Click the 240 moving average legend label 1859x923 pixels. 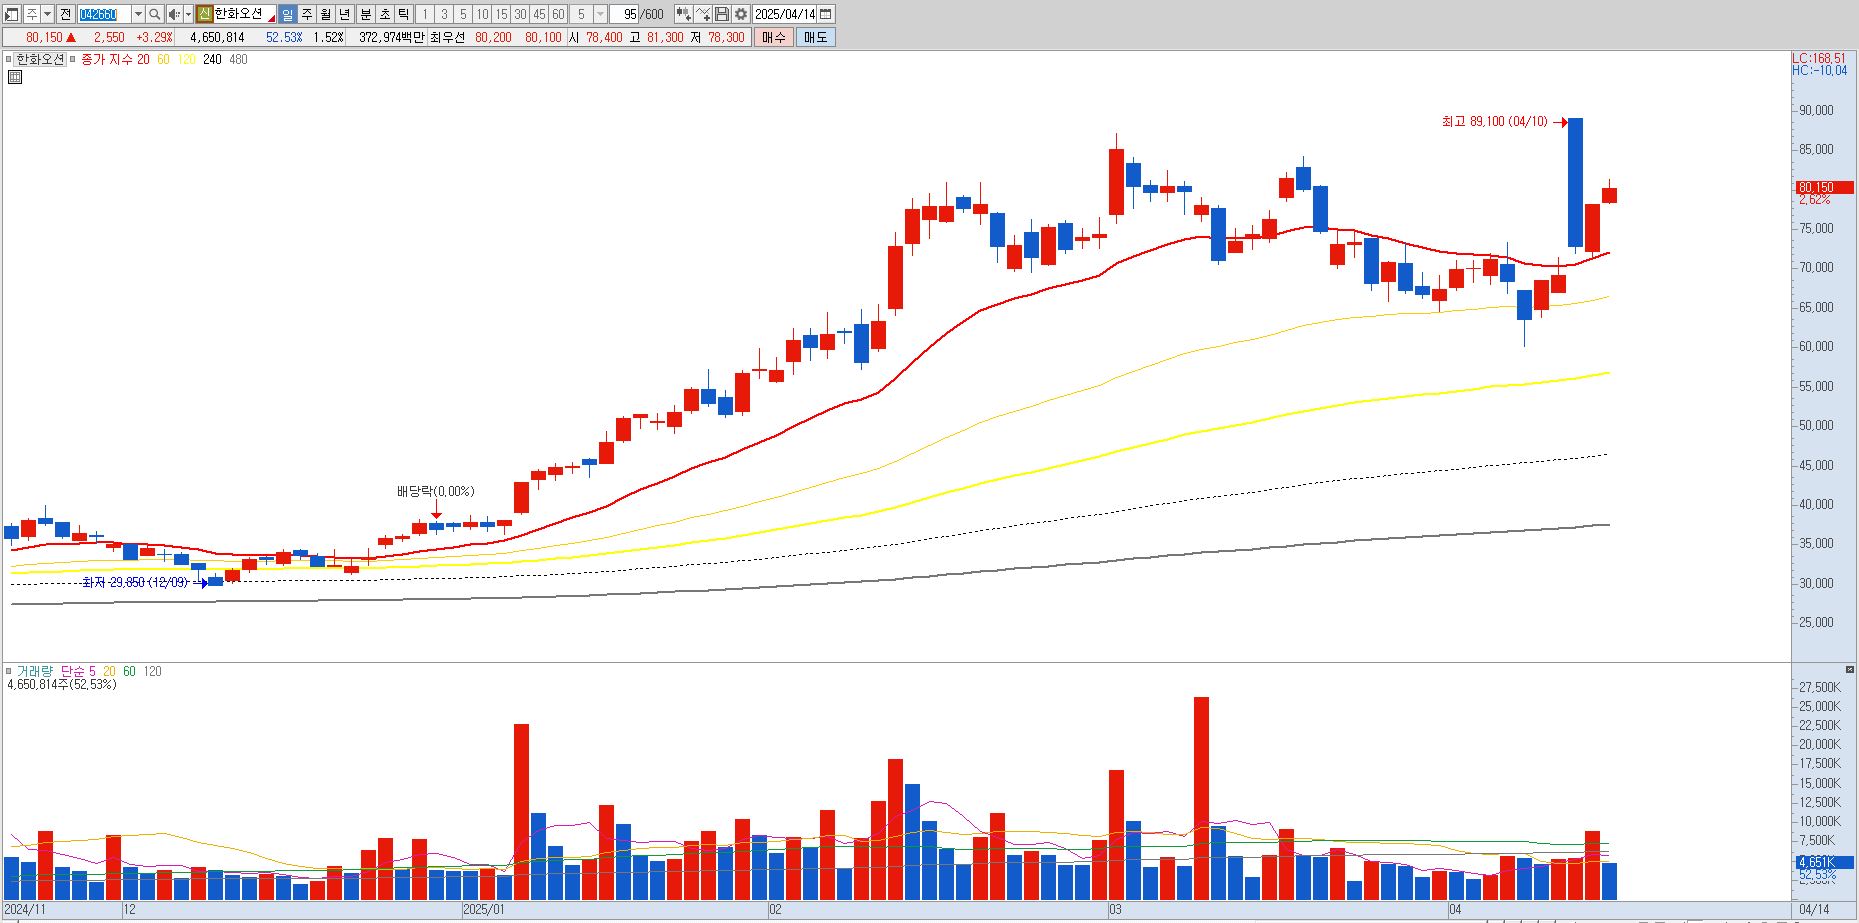click(212, 59)
